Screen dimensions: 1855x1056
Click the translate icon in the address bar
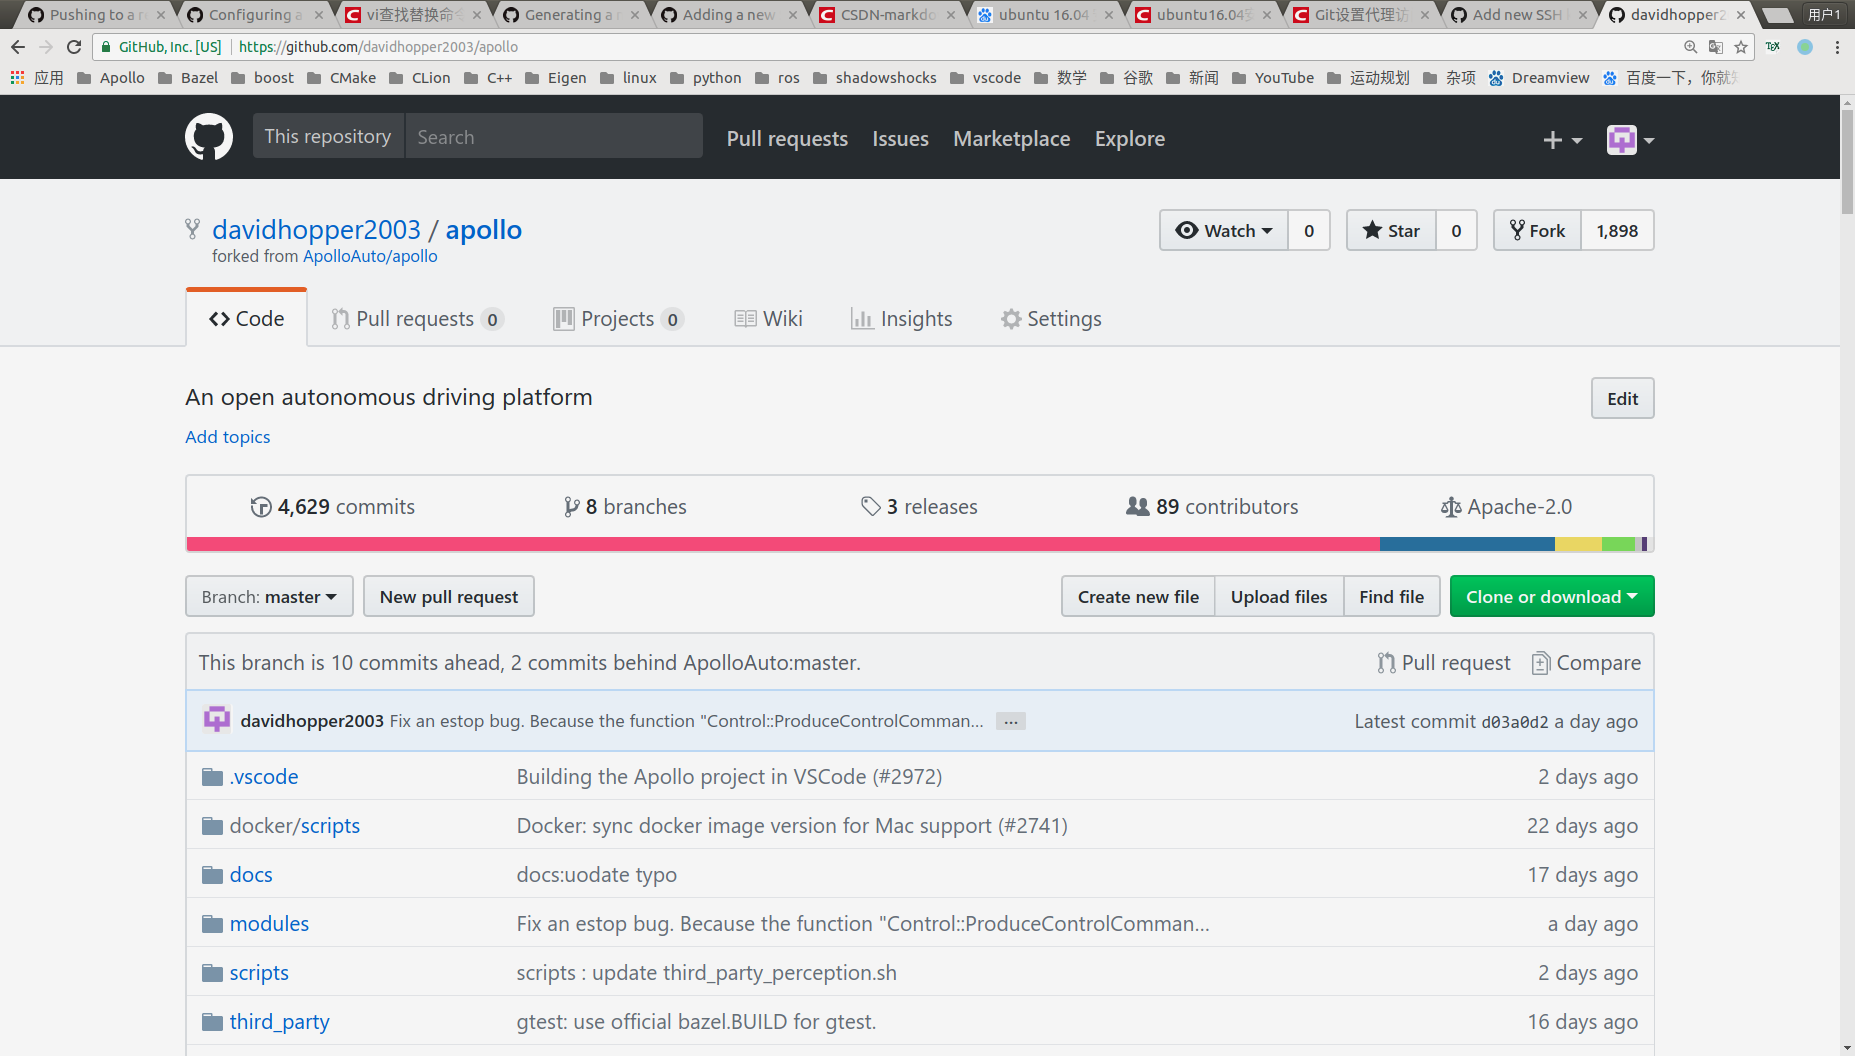coord(1716,47)
